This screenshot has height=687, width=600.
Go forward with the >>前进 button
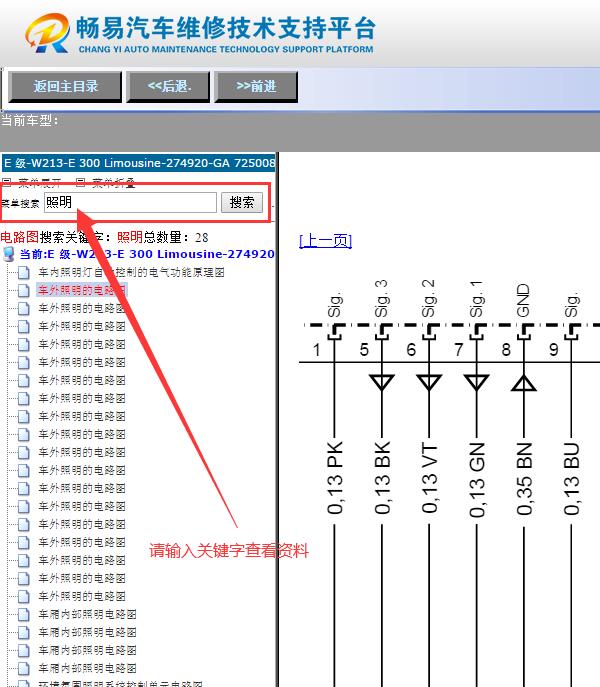click(x=256, y=87)
